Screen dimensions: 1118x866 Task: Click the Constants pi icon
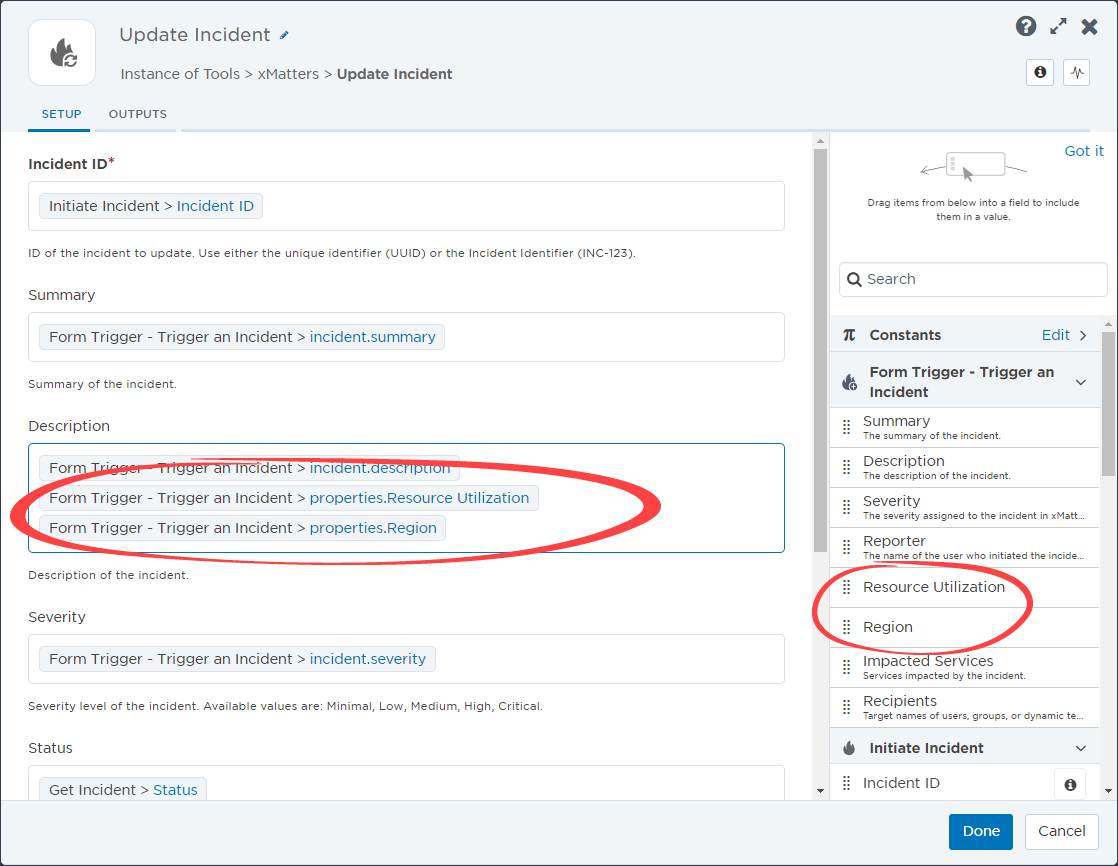848,335
